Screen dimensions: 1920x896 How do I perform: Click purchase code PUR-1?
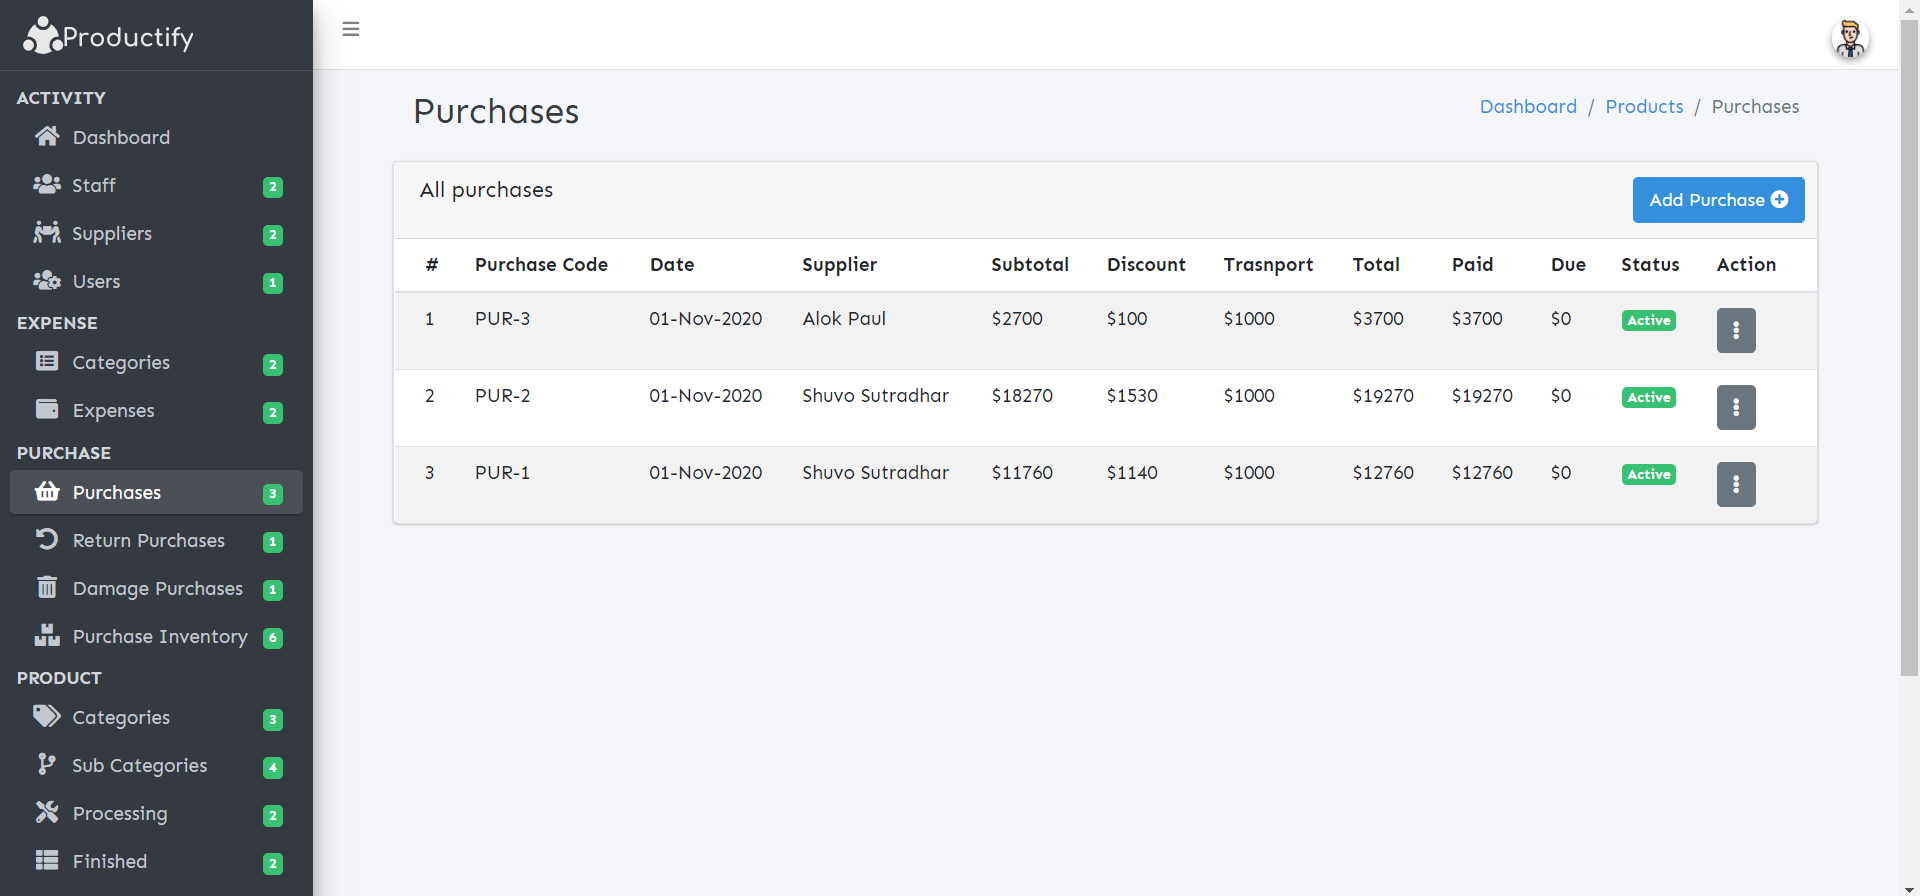pos(502,472)
